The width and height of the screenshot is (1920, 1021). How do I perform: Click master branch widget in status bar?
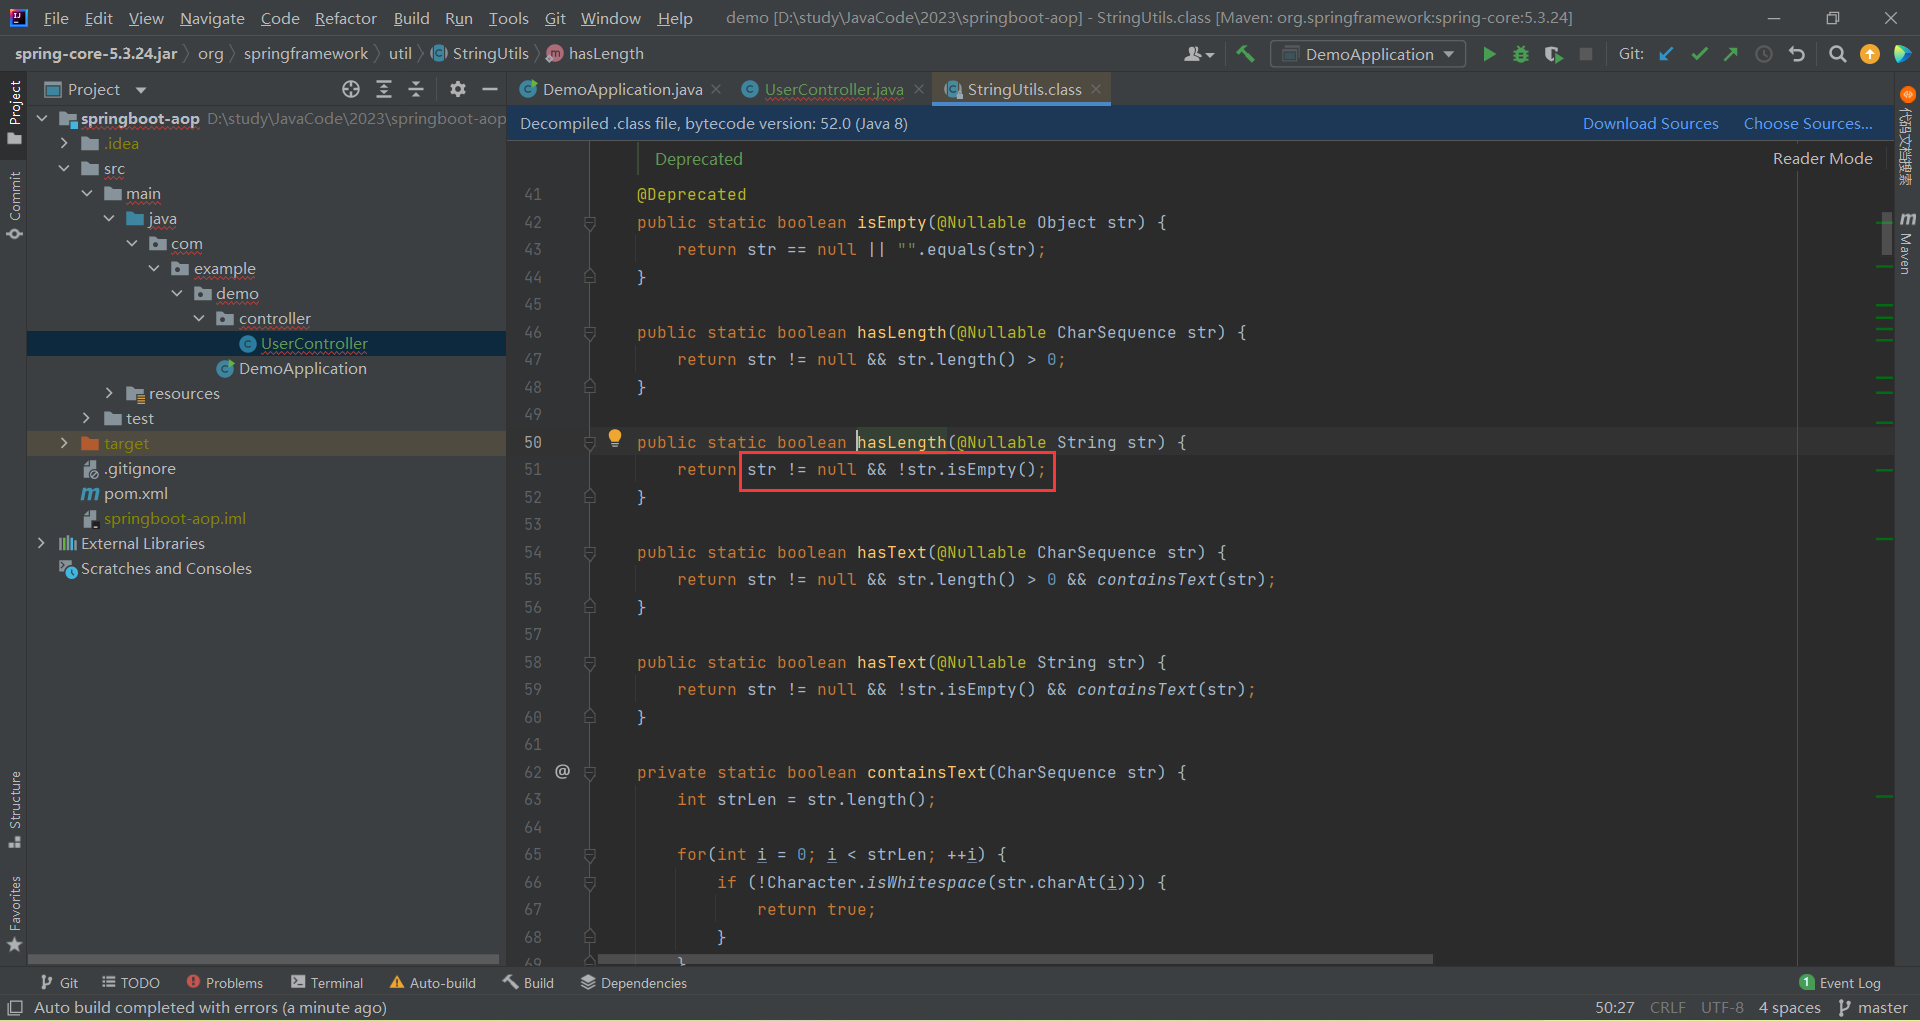pyautogui.click(x=1873, y=1007)
